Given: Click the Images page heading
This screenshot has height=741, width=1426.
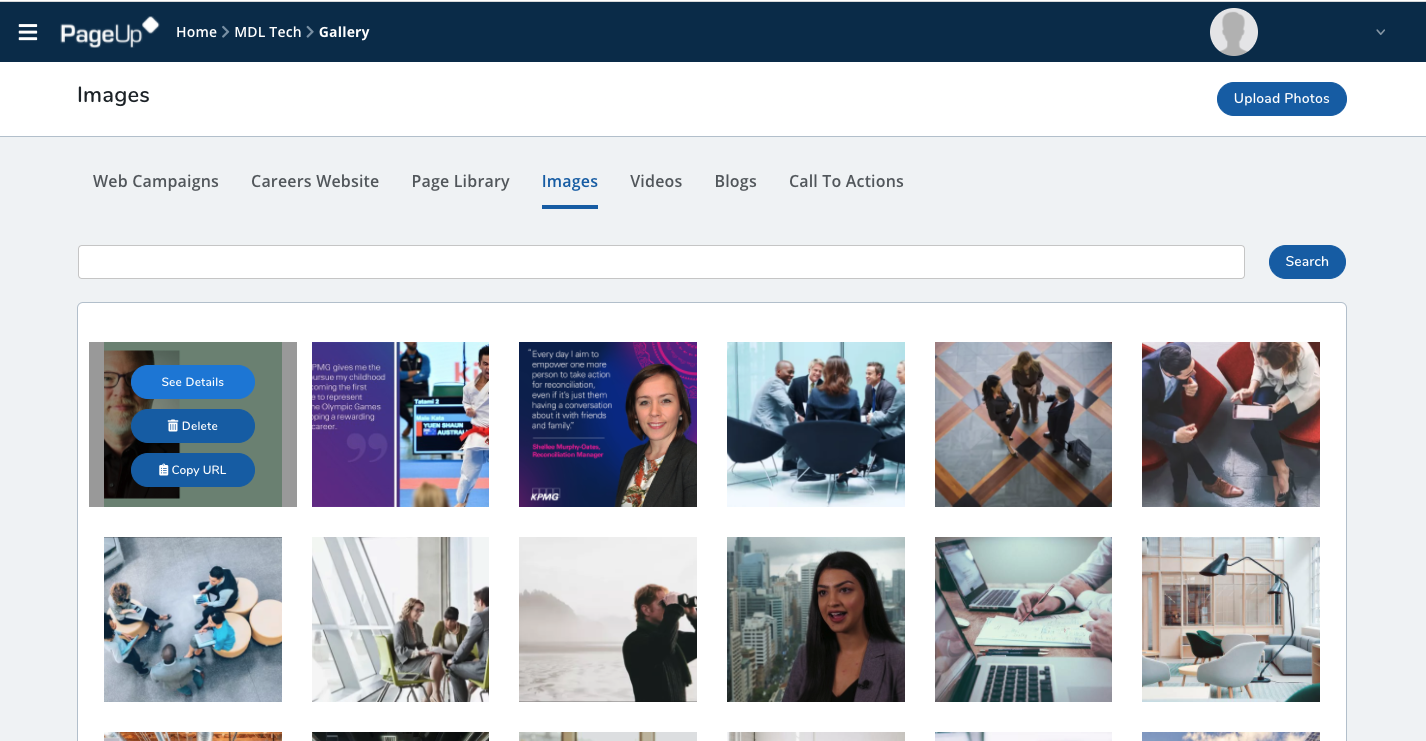Looking at the screenshot, I should (113, 95).
